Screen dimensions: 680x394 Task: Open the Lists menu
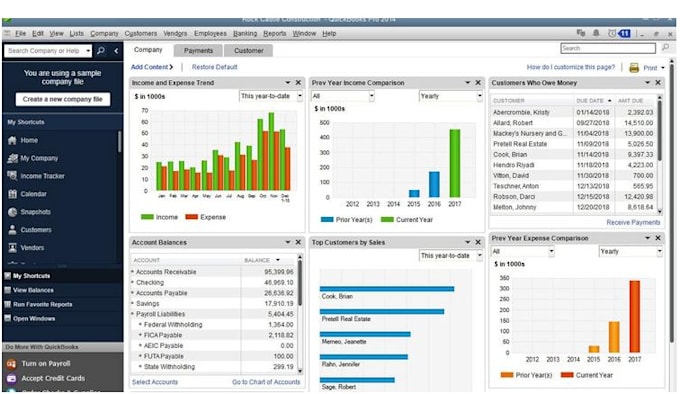pyautogui.click(x=76, y=33)
